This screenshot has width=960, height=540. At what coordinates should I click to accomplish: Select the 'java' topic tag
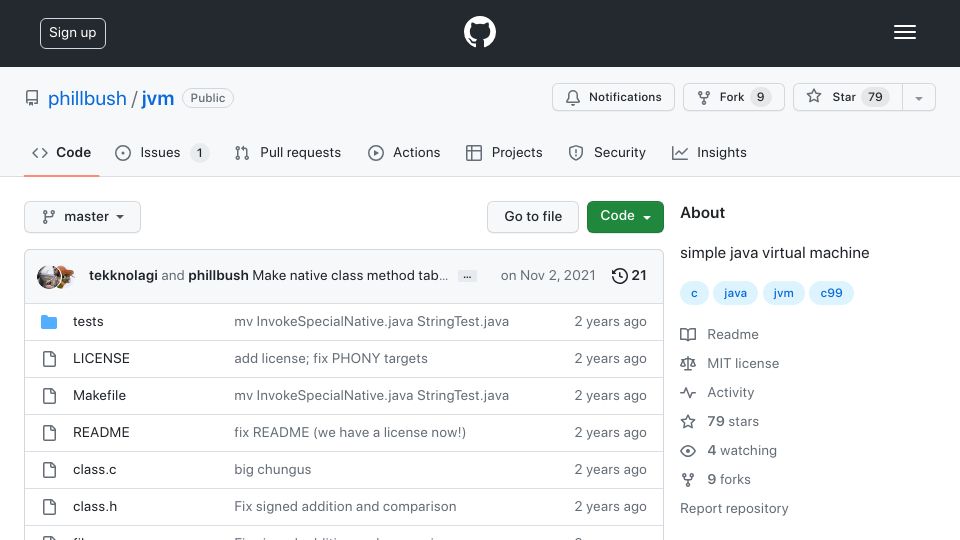click(735, 293)
